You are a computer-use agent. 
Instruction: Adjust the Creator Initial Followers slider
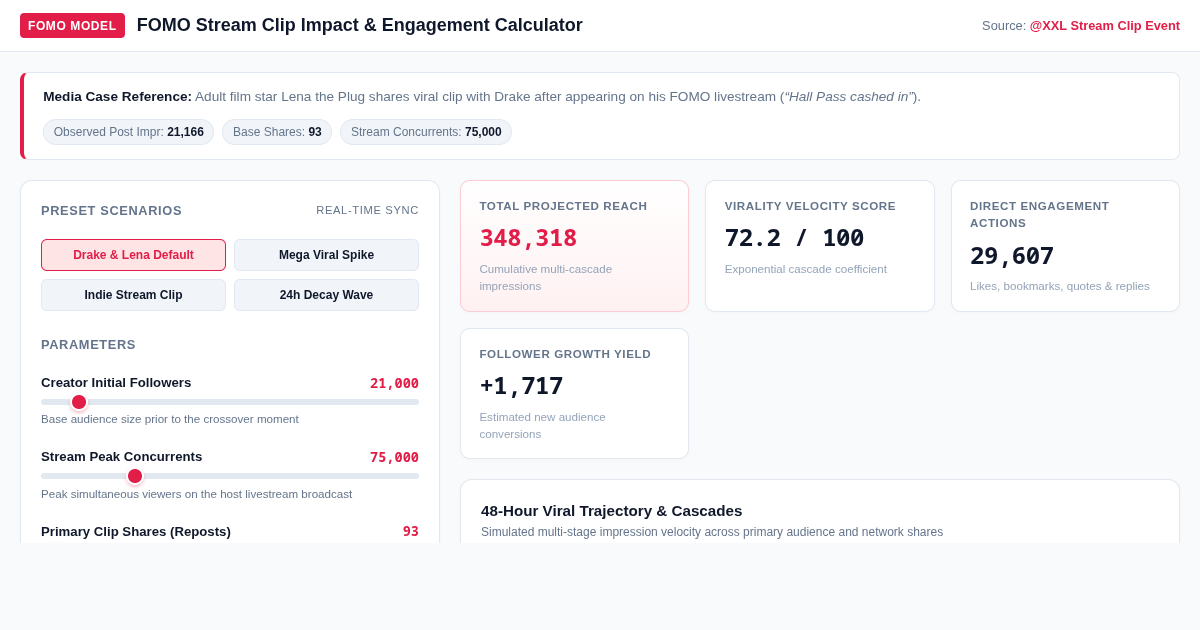click(230, 402)
